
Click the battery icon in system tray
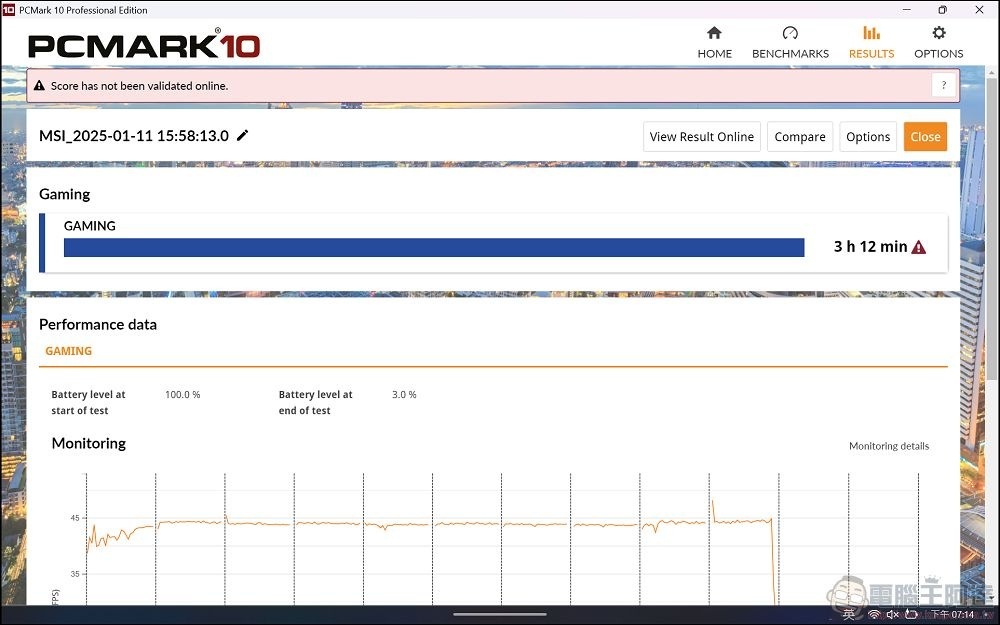[911, 614]
